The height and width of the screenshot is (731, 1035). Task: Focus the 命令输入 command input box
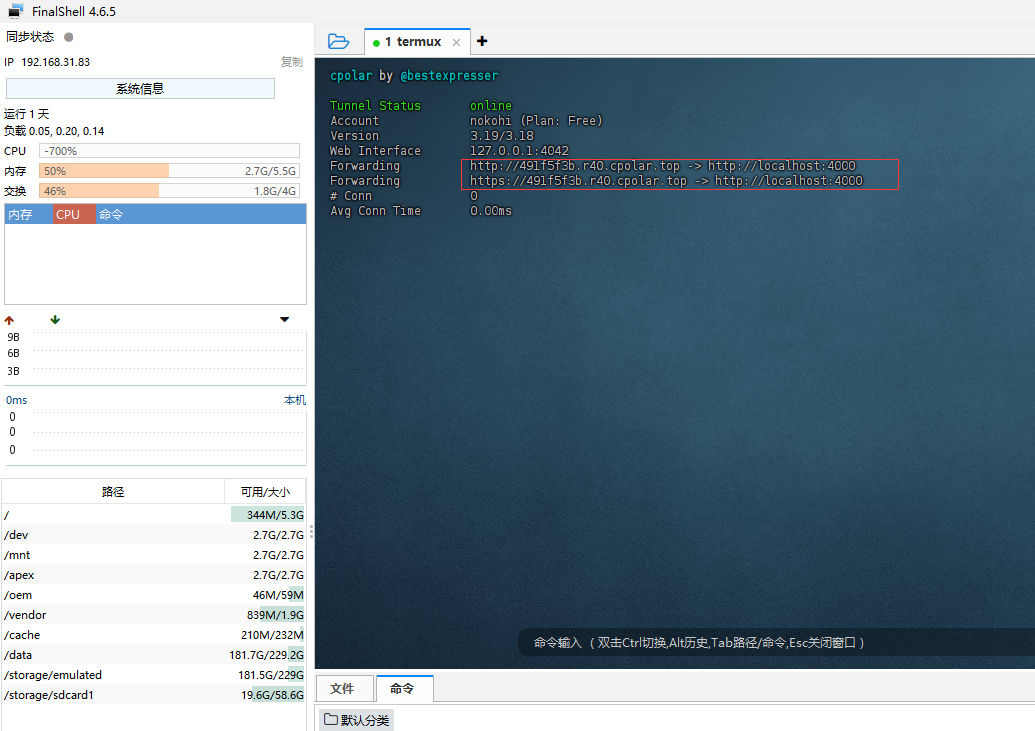tap(700, 643)
